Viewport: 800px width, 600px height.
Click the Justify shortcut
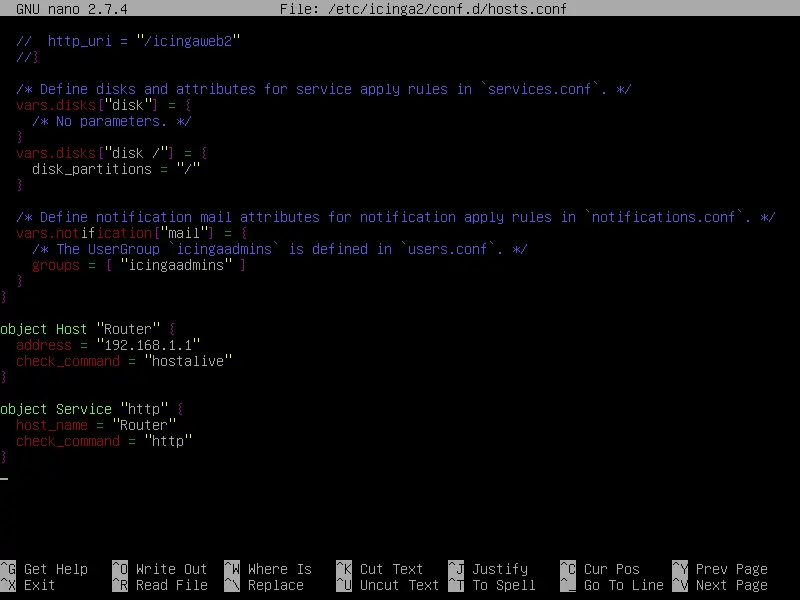click(499, 569)
